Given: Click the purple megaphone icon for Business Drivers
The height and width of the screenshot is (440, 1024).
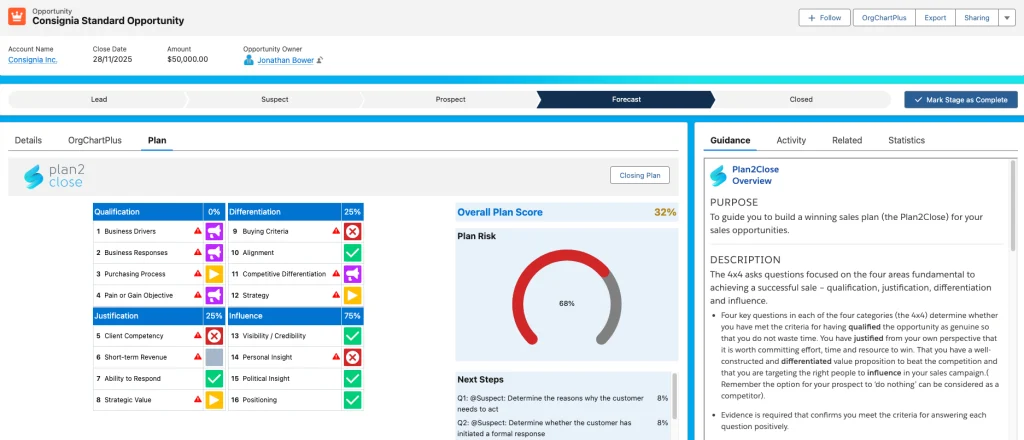Looking at the screenshot, I should click(x=214, y=231).
